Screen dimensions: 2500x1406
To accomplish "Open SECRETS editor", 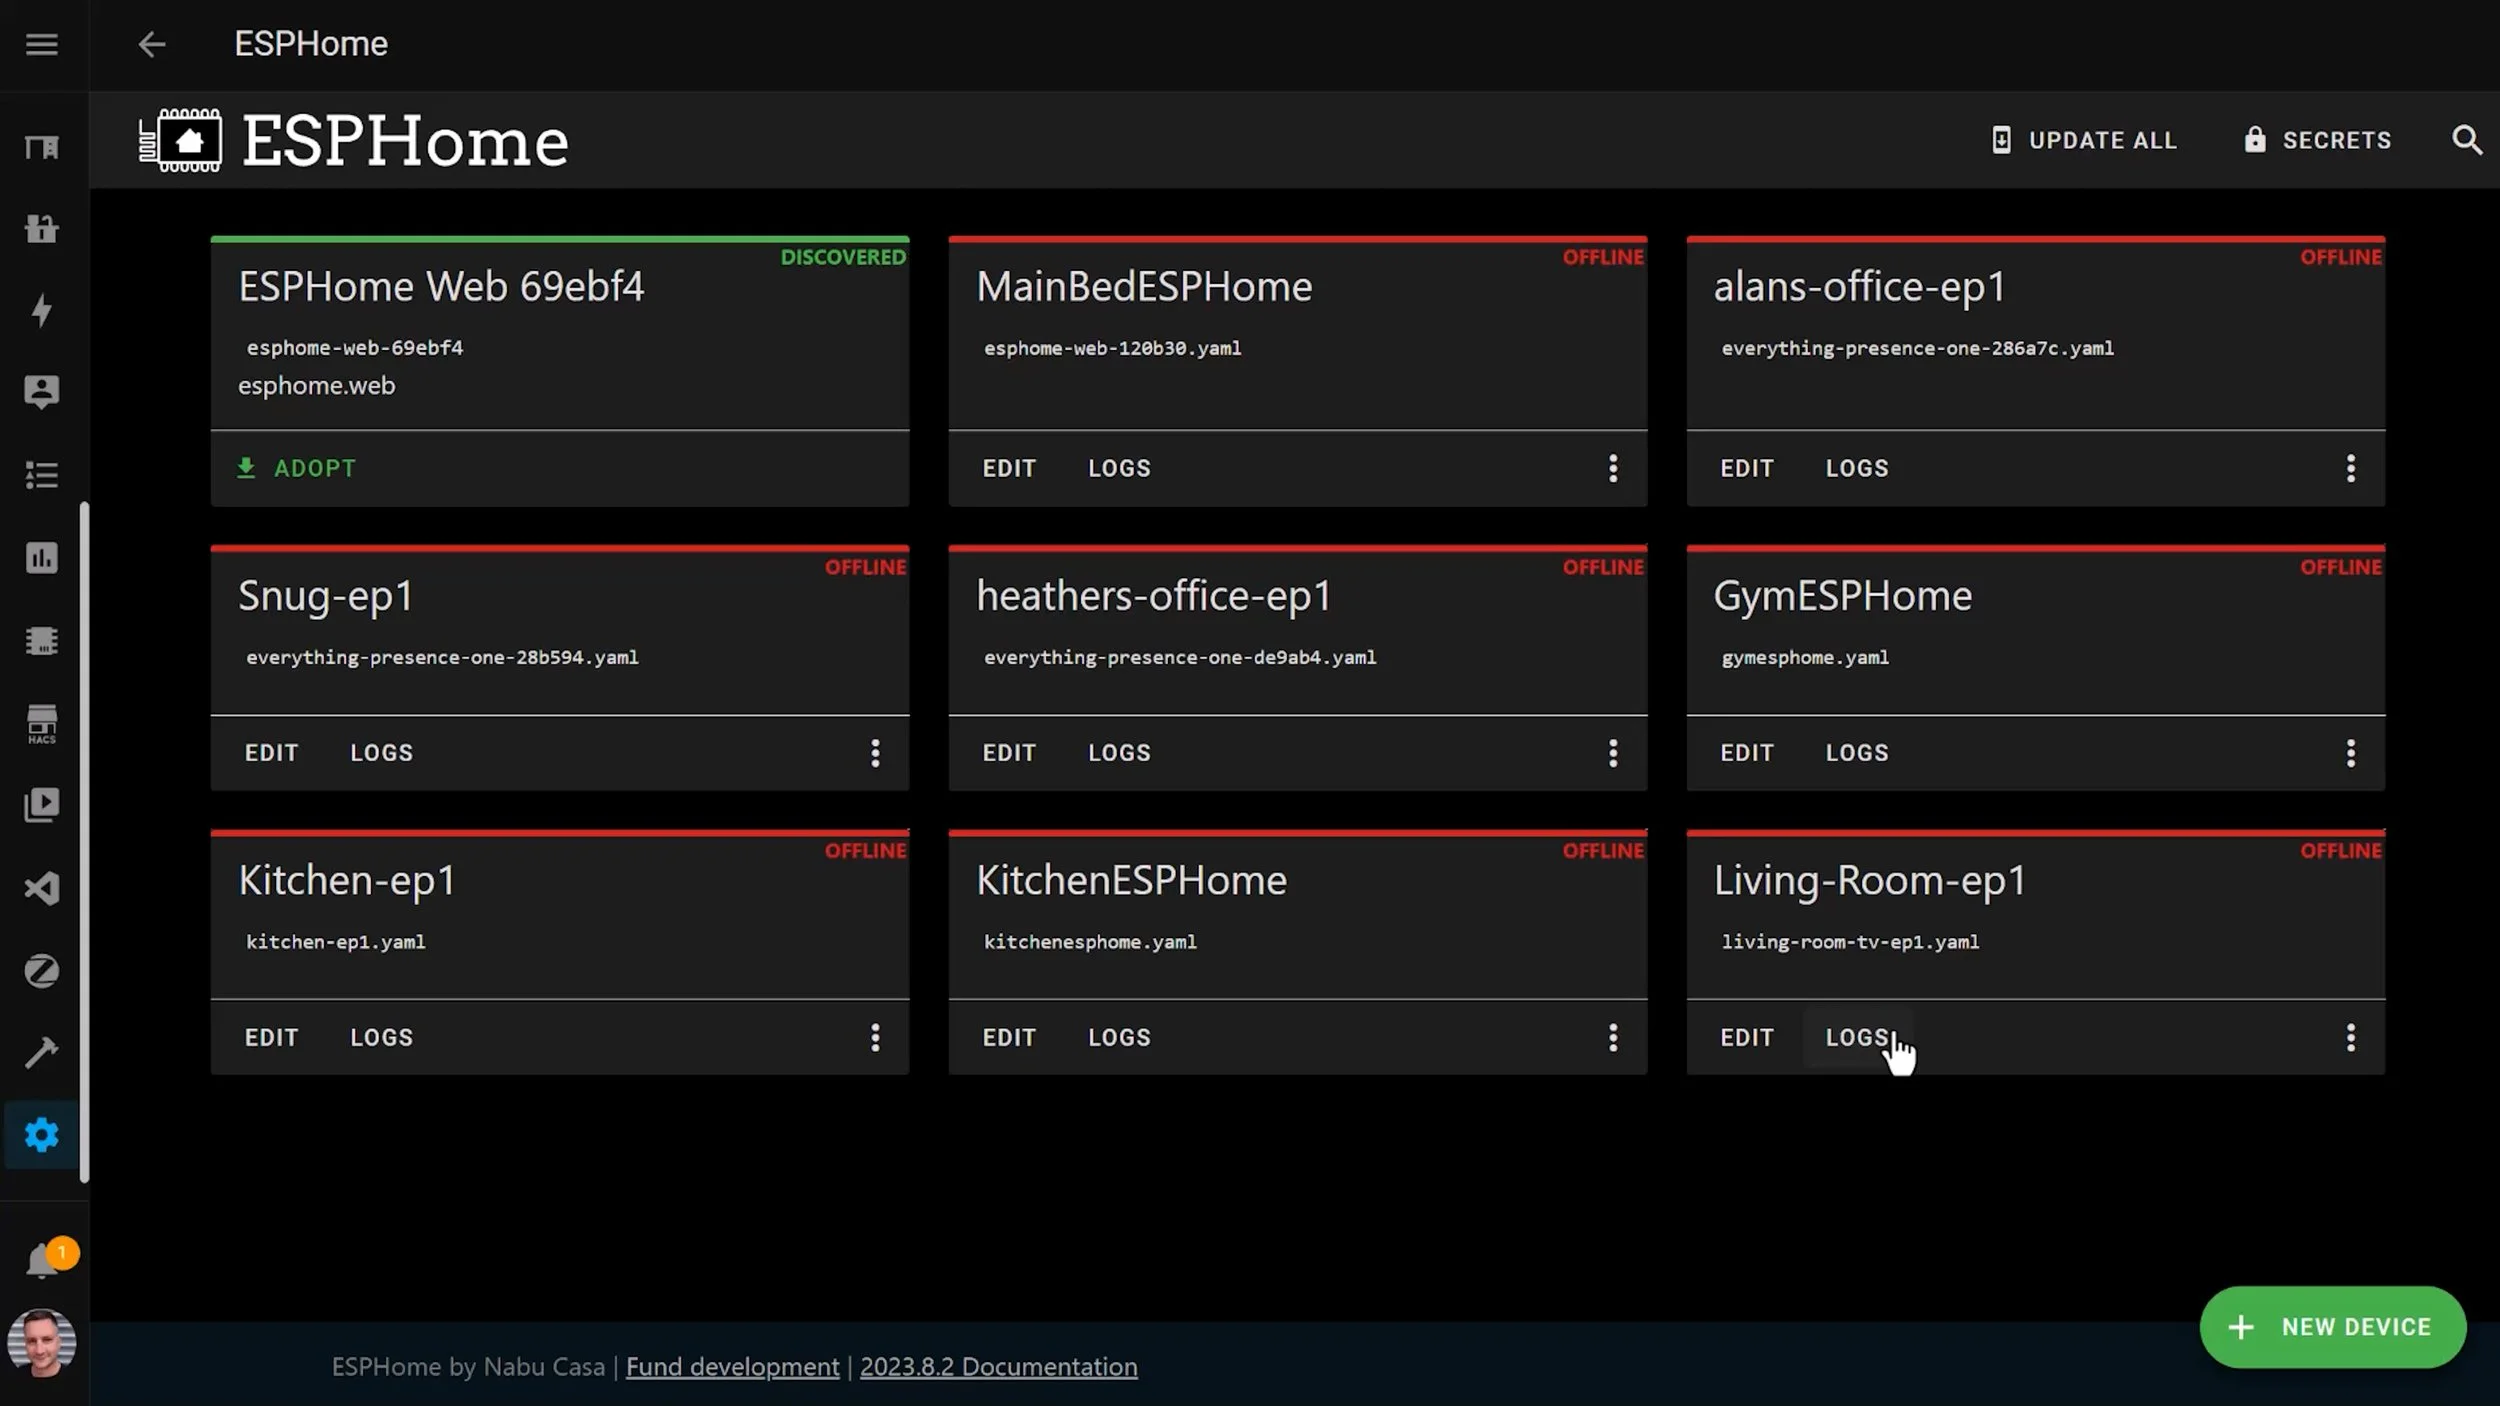I will (x=2317, y=140).
